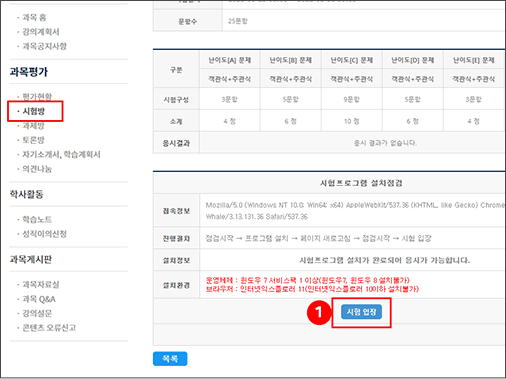The height and width of the screenshot is (379, 506).
Task: Open 콘텐츠 오류신고 link
Action: point(49,328)
